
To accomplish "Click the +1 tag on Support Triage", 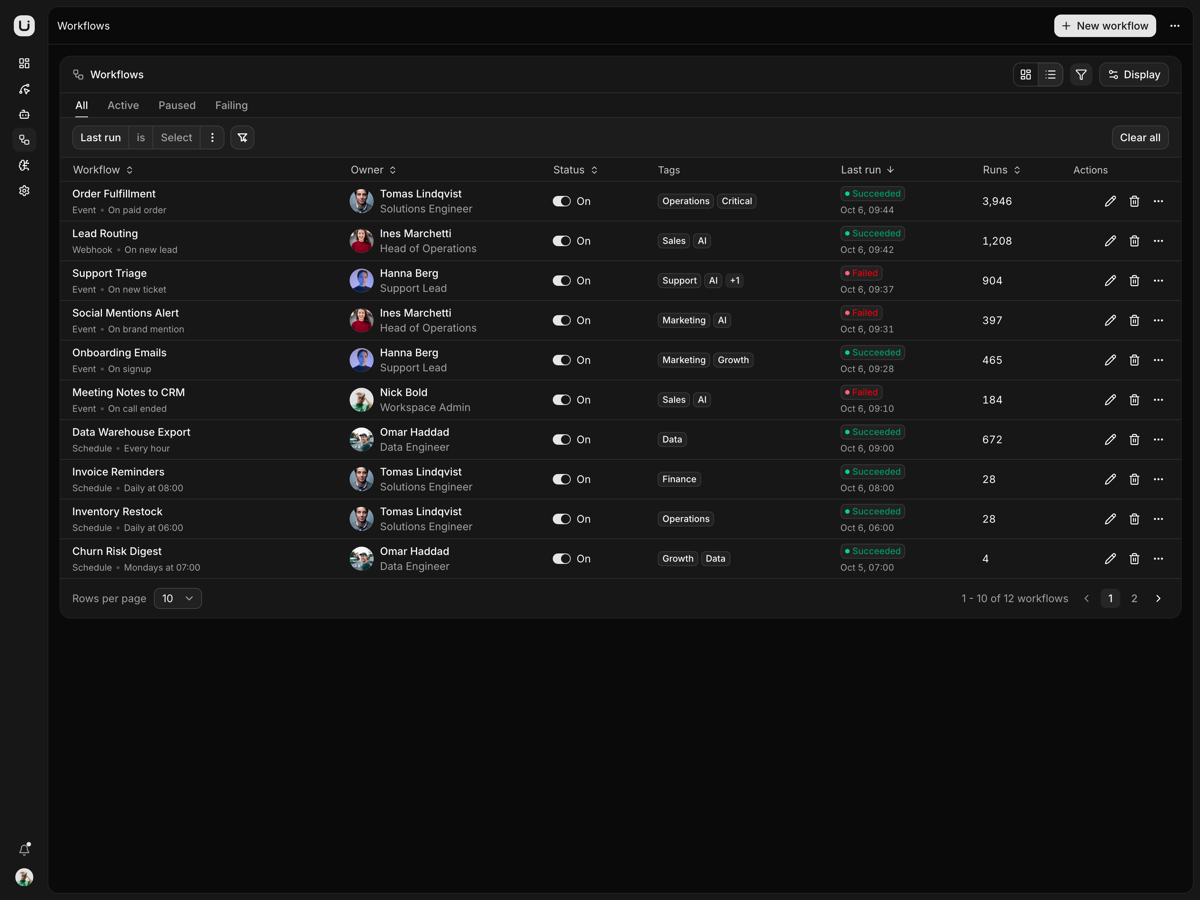I will (x=735, y=281).
